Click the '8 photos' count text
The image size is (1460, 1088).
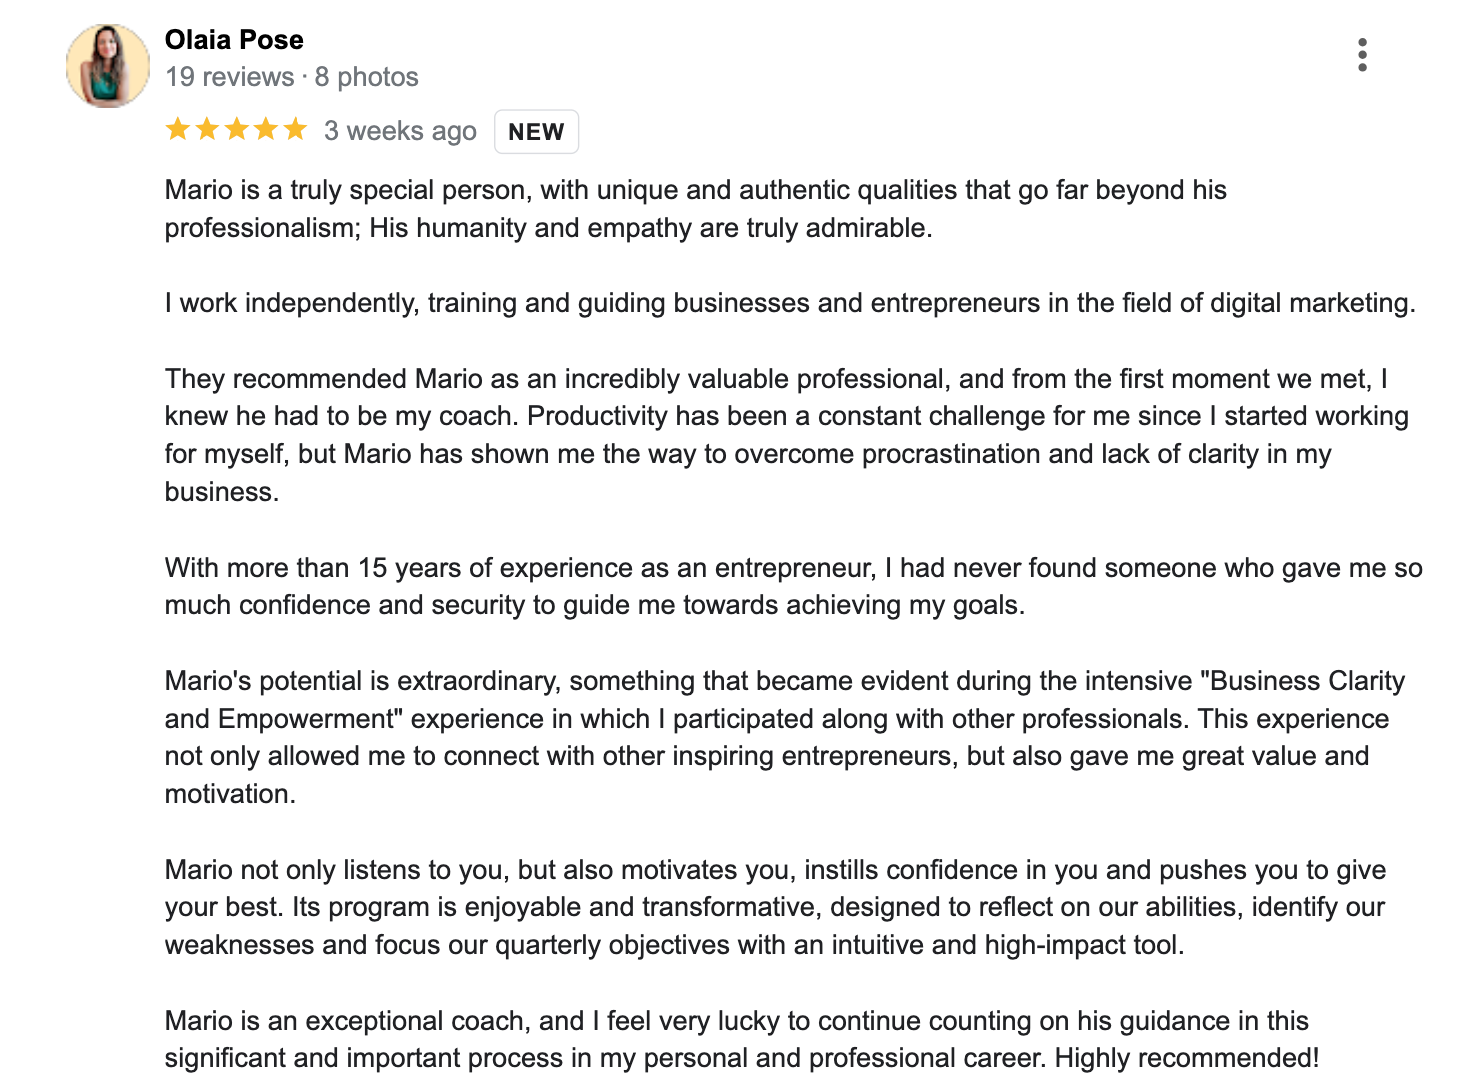(x=366, y=77)
